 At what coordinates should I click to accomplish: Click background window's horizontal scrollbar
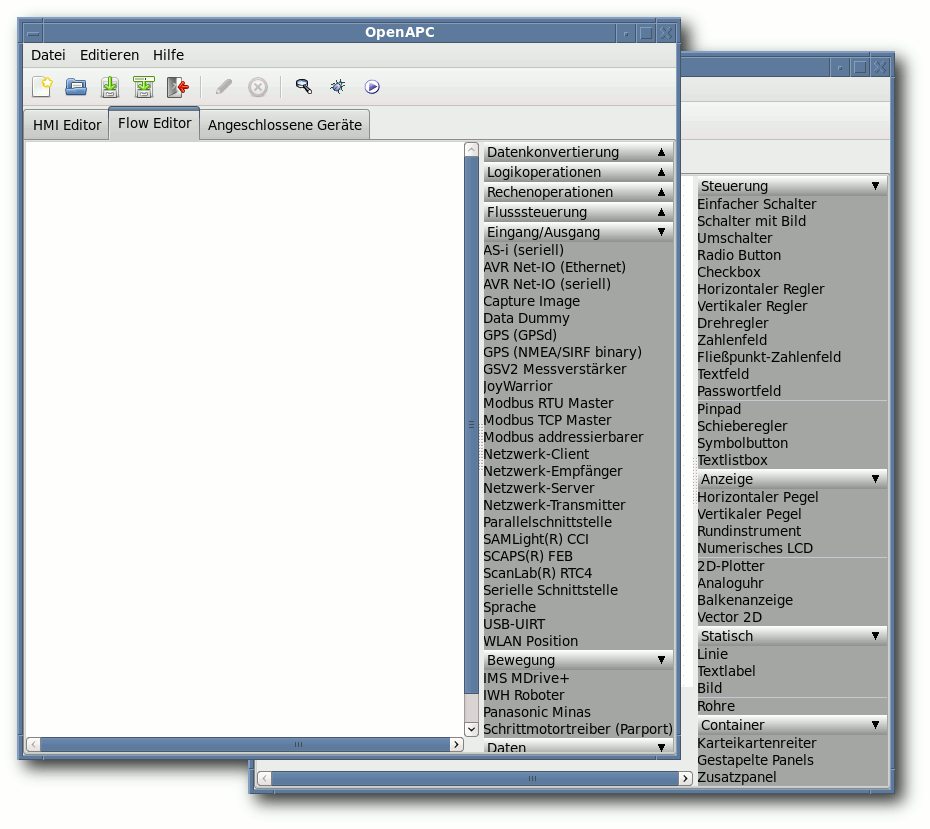click(475, 778)
